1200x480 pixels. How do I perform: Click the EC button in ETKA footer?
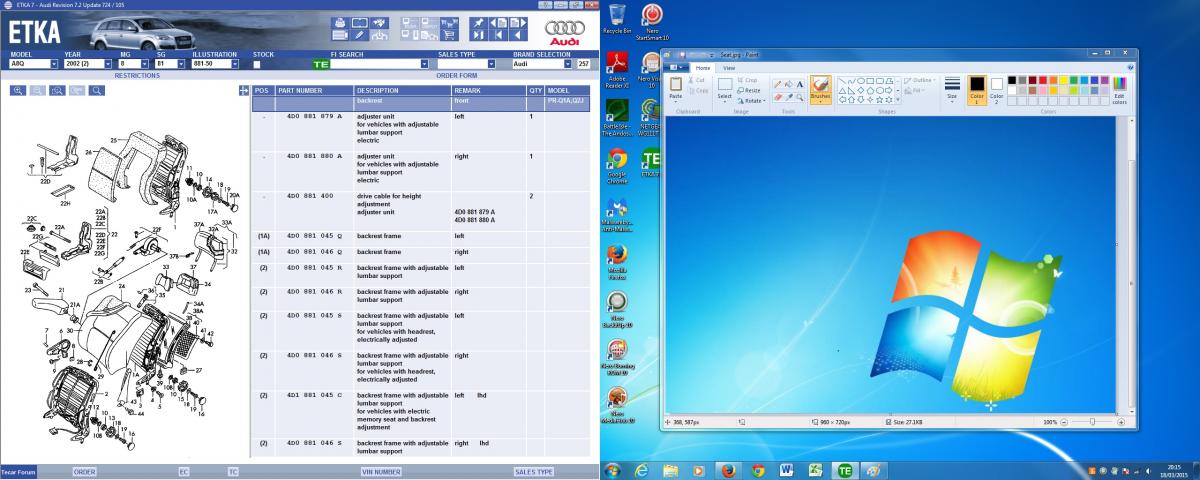(184, 471)
